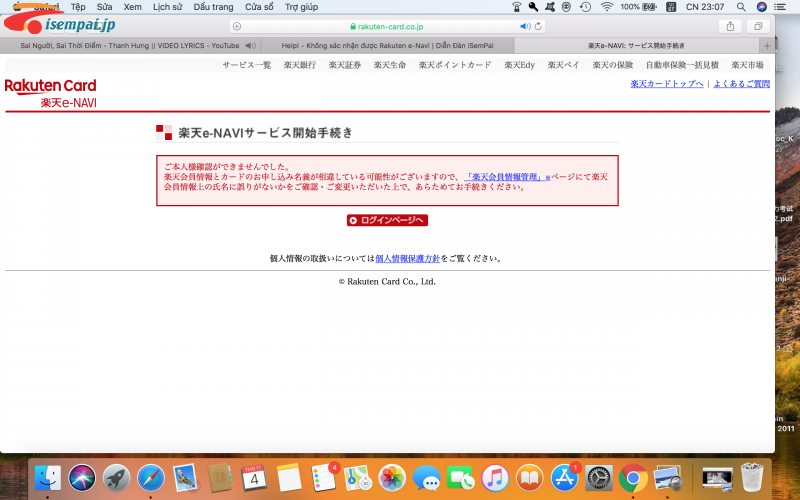Open the Lịch sử menu
Image resolution: width=800 pixels, height=500 pixels.
(x=167, y=7)
